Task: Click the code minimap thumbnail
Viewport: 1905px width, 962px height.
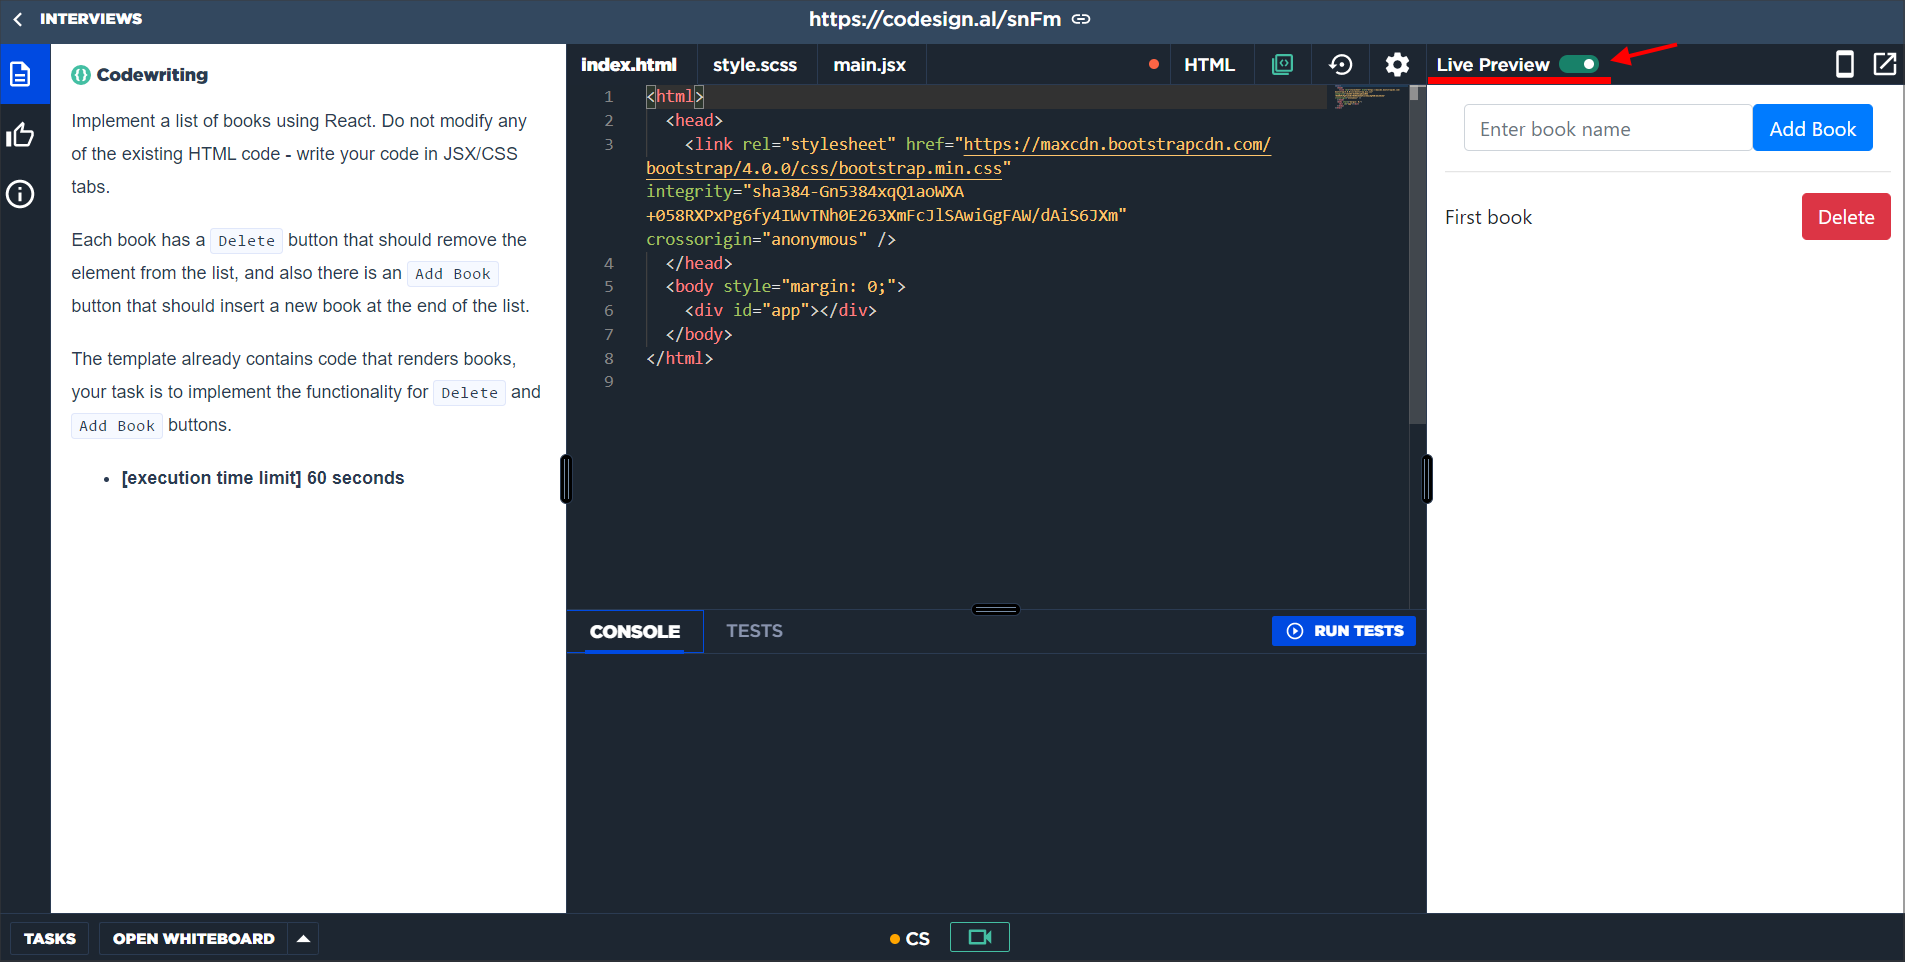Action: 1366,97
